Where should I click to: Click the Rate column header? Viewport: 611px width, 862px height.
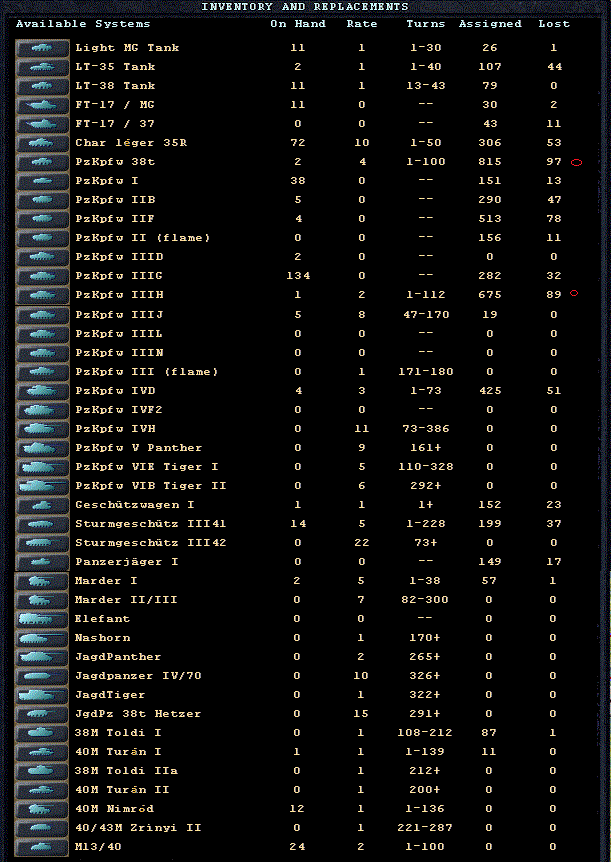(362, 24)
